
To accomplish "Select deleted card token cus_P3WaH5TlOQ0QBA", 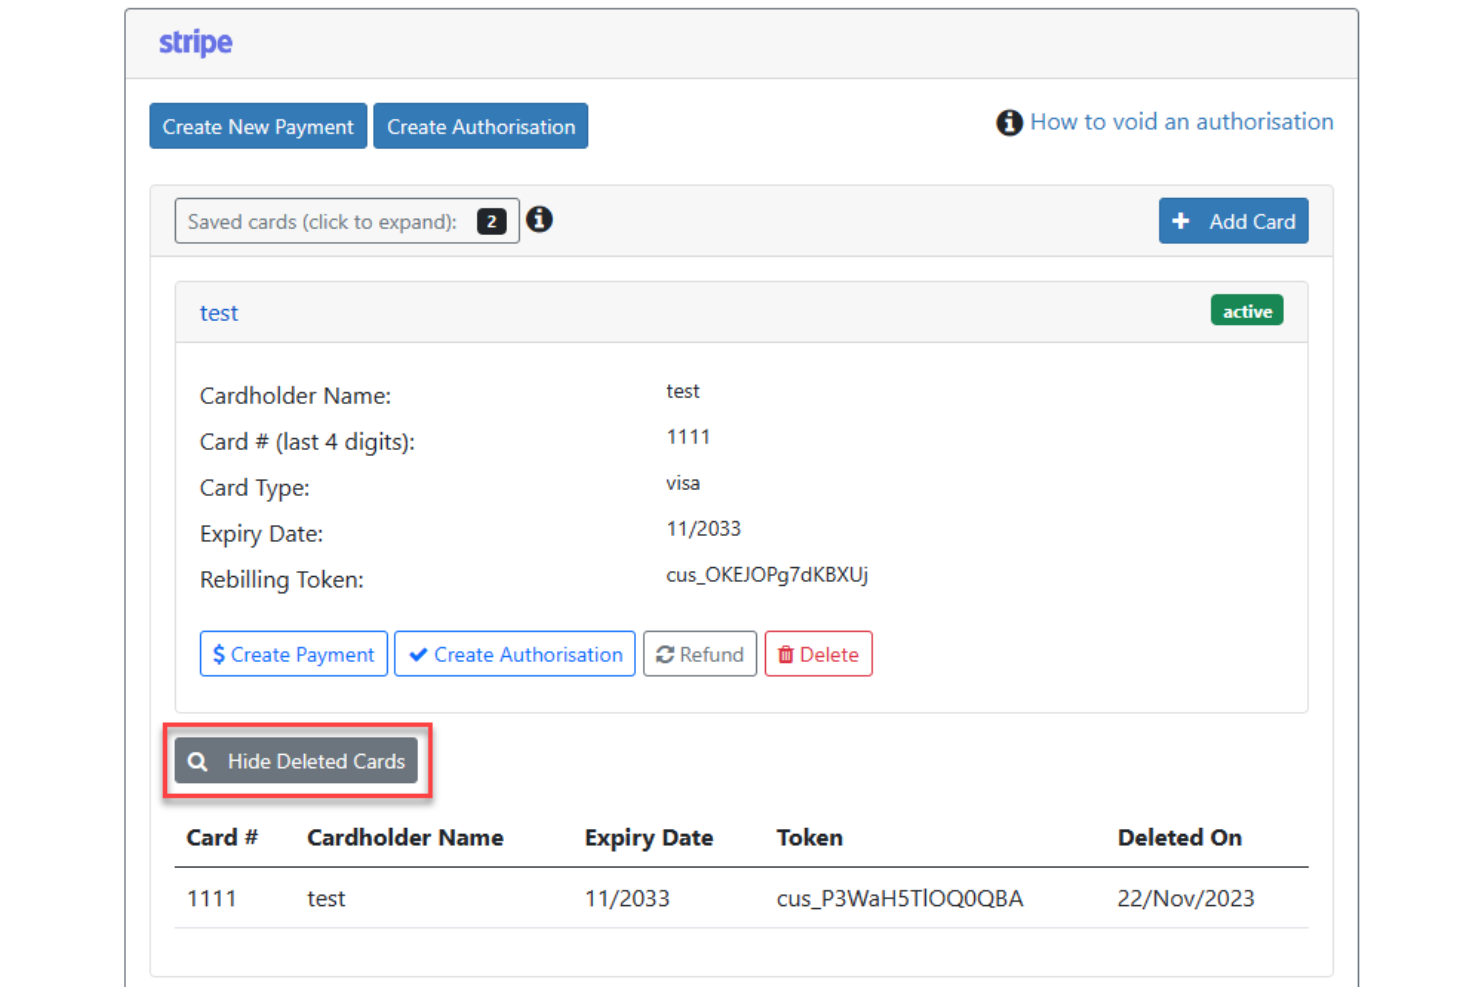I will [x=900, y=899].
